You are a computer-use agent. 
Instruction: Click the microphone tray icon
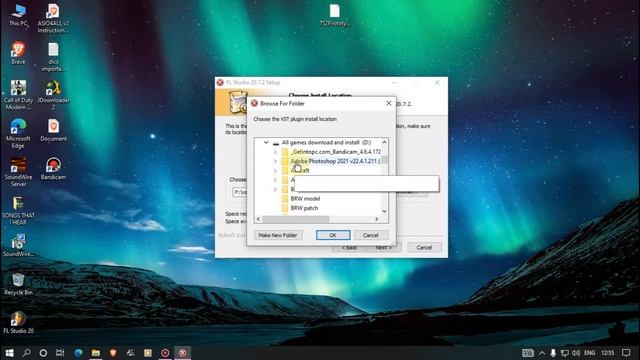553,353
